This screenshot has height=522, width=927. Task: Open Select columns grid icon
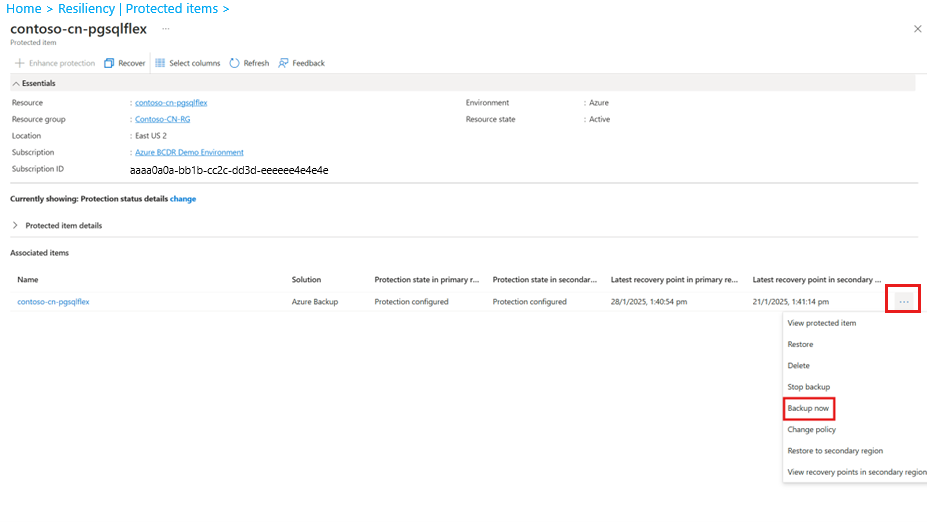coord(160,63)
